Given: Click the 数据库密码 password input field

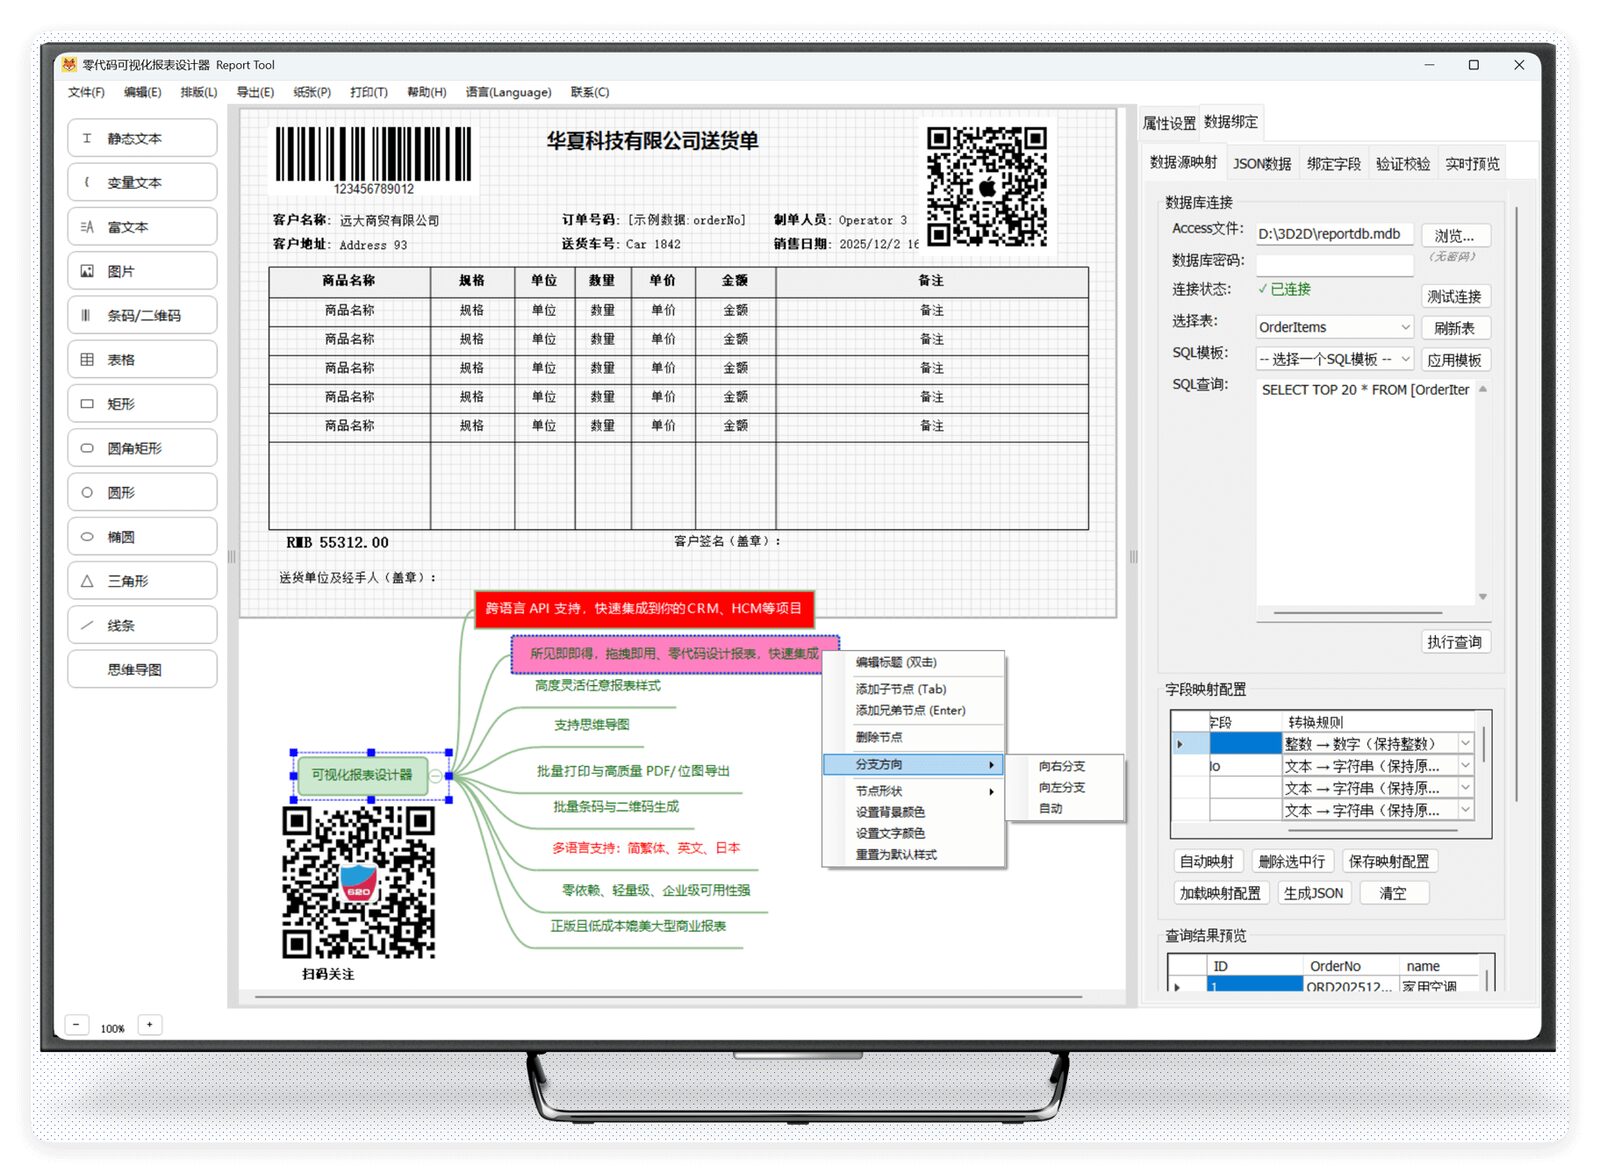Looking at the screenshot, I should click(1334, 265).
